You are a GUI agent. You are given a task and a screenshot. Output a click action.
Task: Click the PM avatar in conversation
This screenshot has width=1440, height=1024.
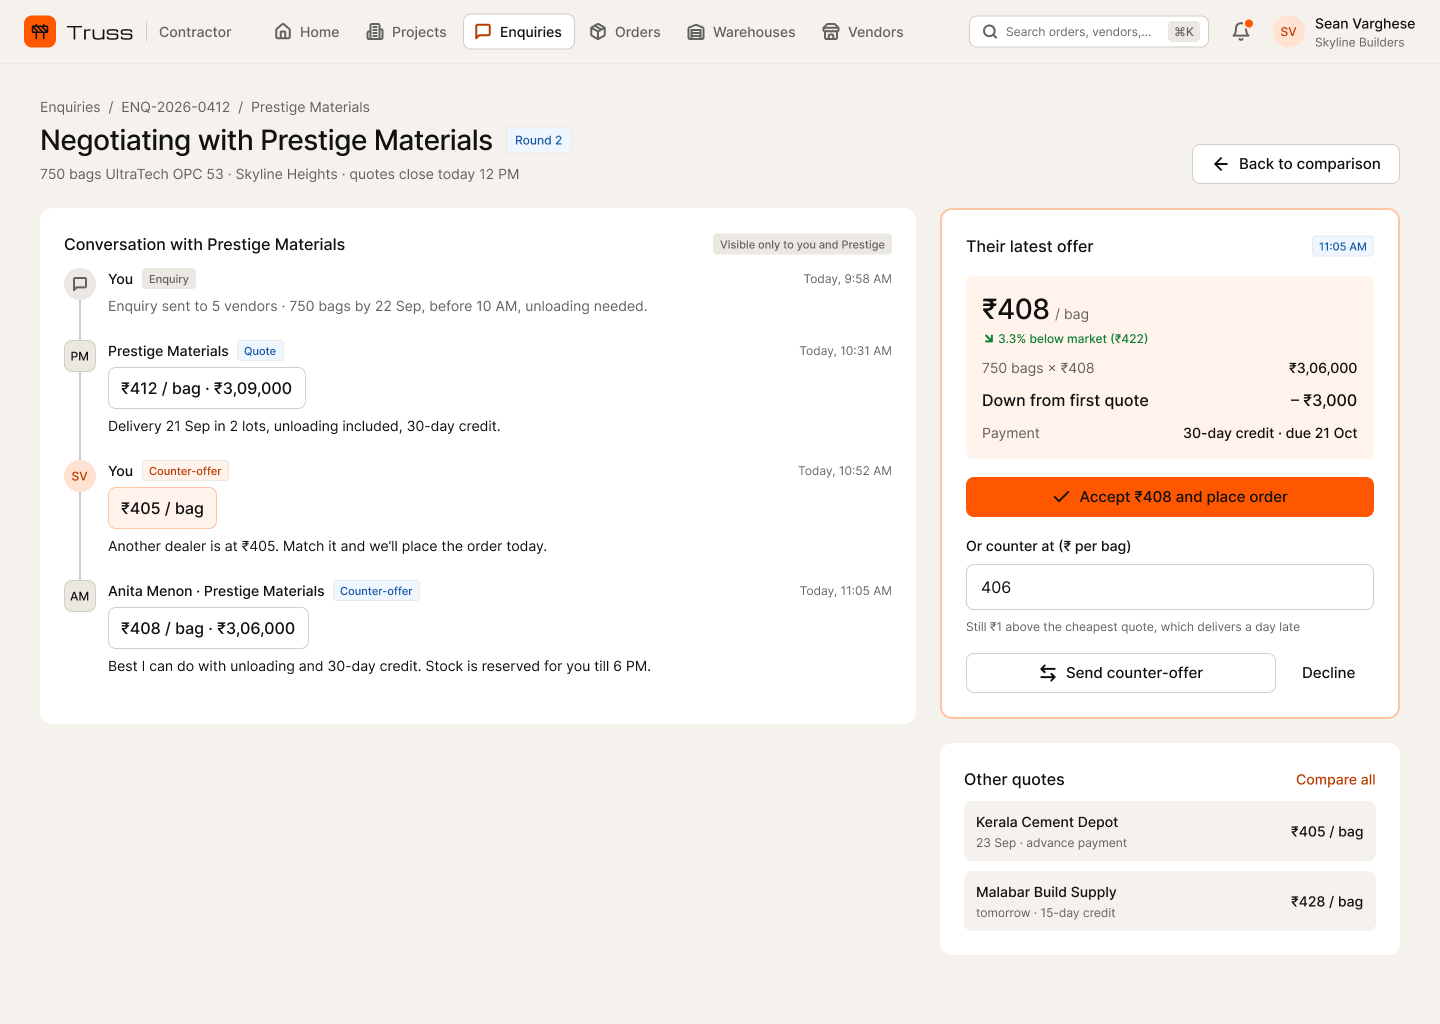[80, 356]
